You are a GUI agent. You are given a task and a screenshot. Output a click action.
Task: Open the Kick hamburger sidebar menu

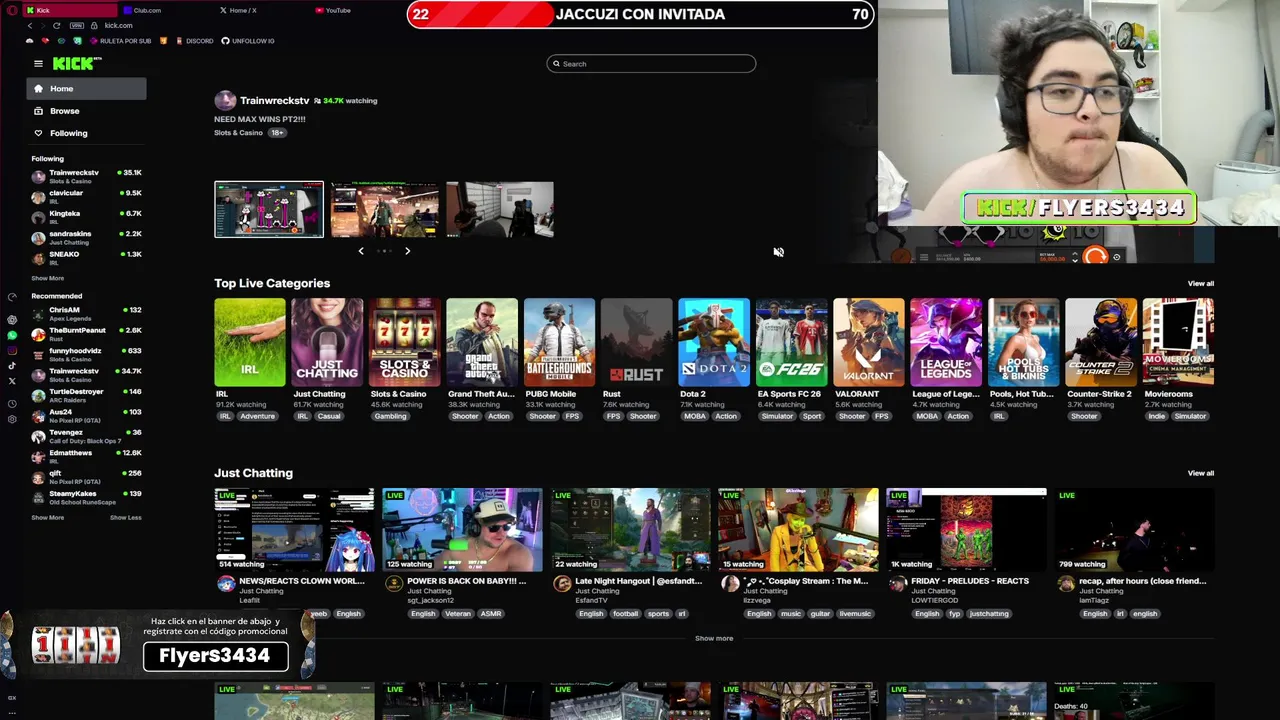(38, 63)
